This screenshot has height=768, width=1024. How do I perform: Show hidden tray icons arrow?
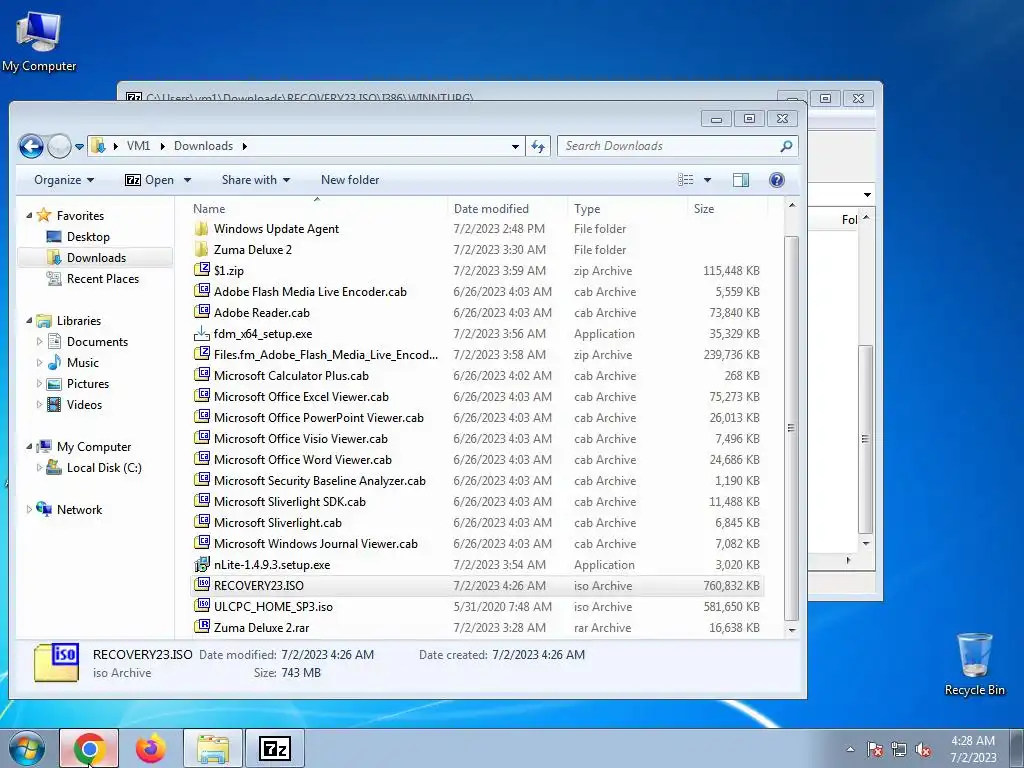click(x=850, y=749)
